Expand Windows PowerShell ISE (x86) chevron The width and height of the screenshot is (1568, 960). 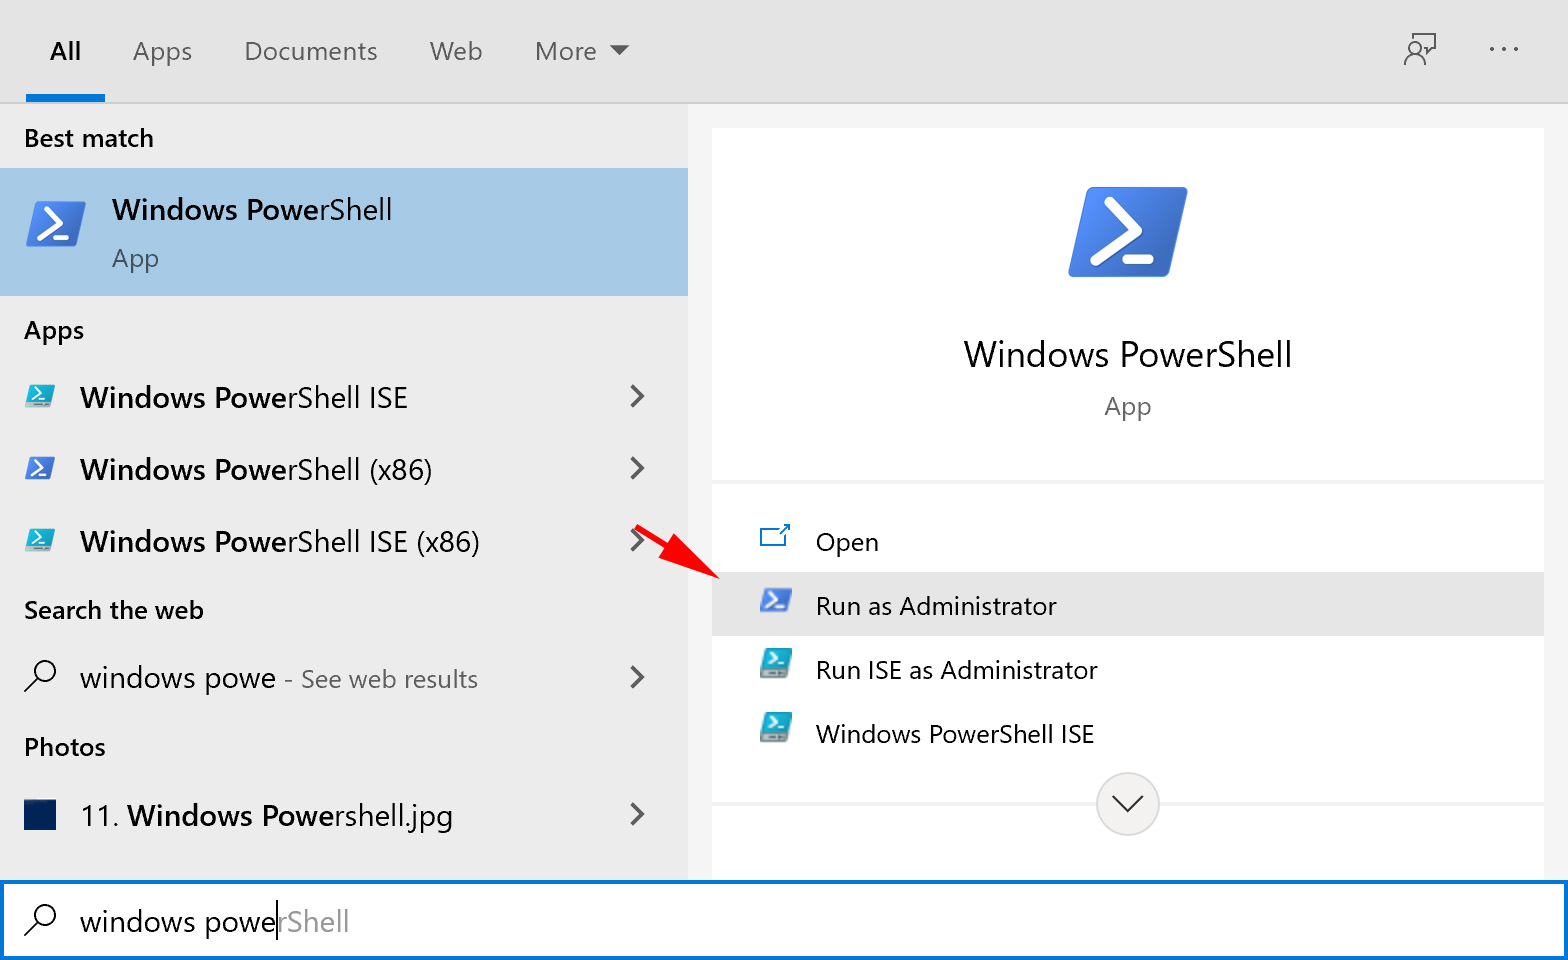coord(637,540)
